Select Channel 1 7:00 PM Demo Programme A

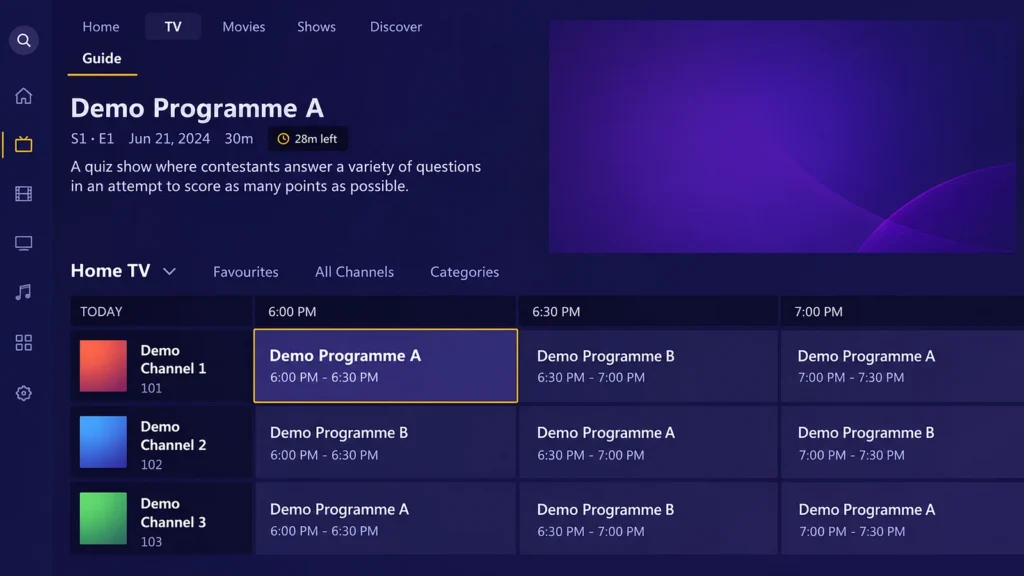tap(902, 366)
